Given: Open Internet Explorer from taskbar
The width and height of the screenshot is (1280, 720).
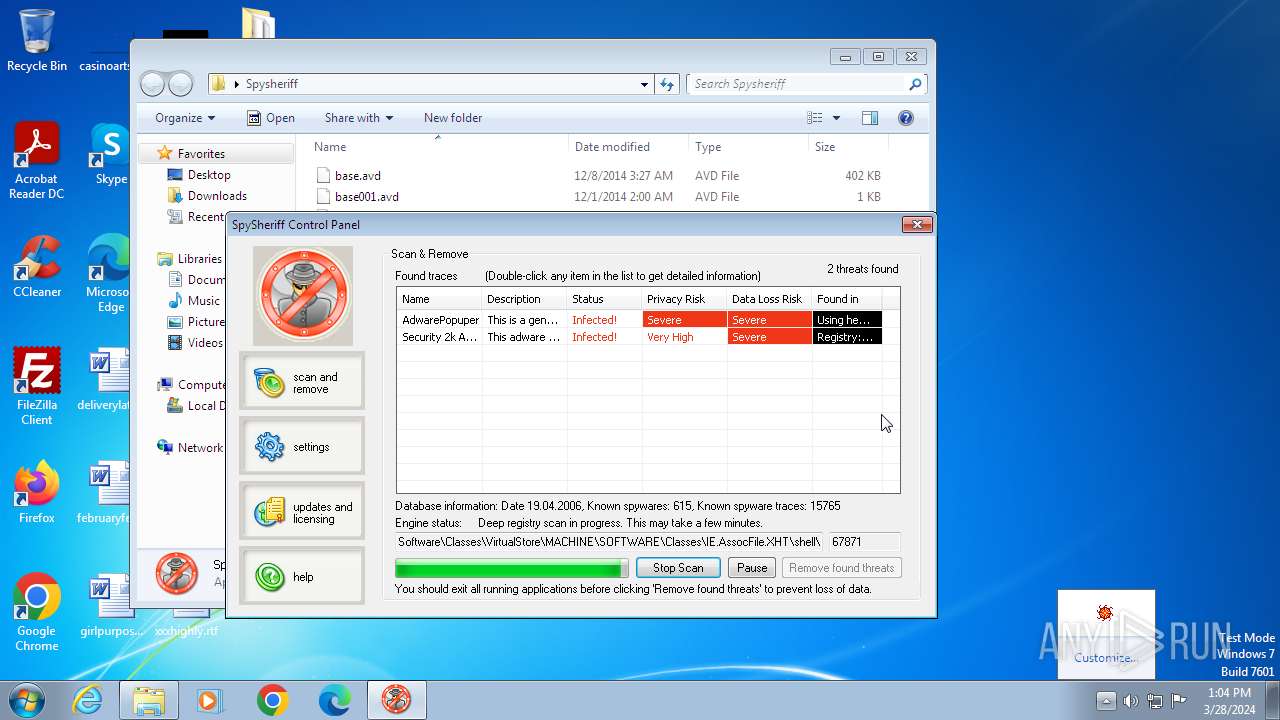Looking at the screenshot, I should (88, 701).
